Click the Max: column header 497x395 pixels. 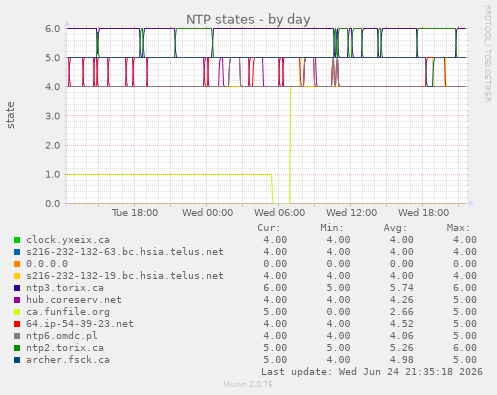click(x=458, y=228)
